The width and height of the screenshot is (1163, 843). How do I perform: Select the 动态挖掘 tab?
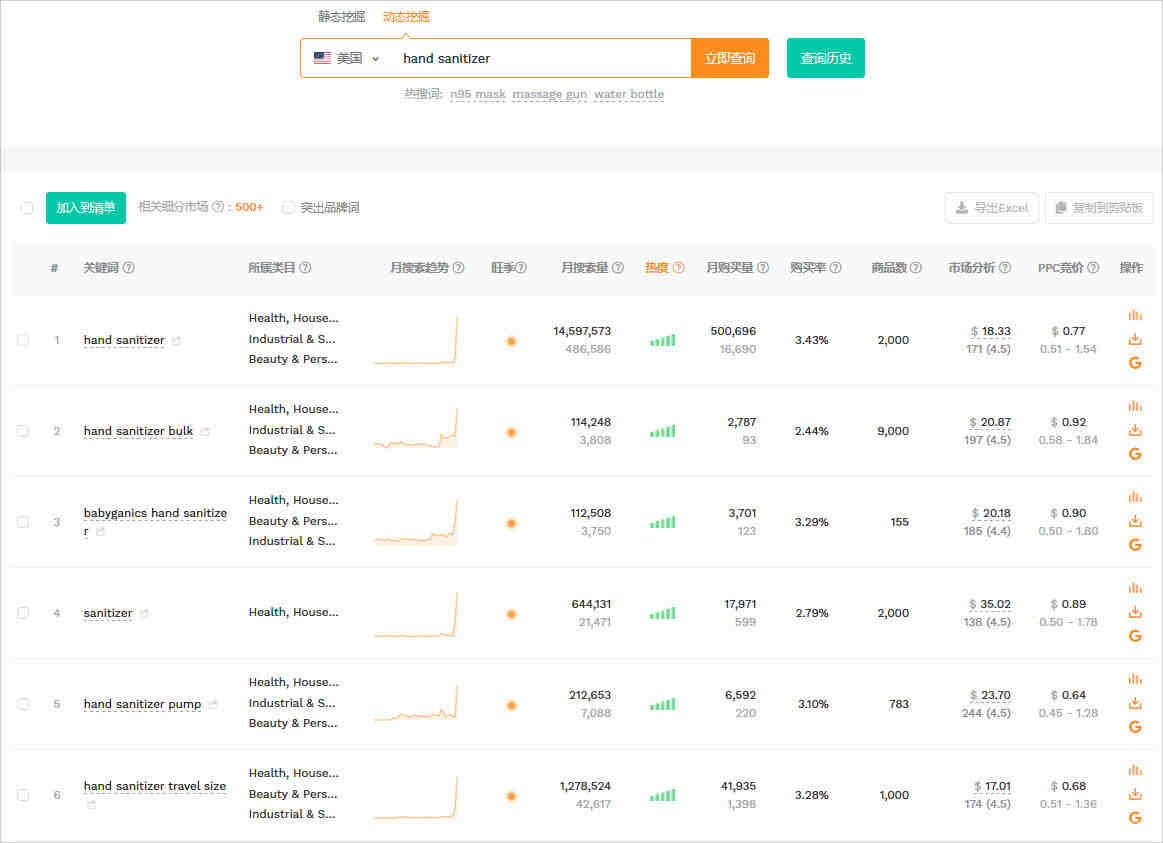click(x=406, y=16)
